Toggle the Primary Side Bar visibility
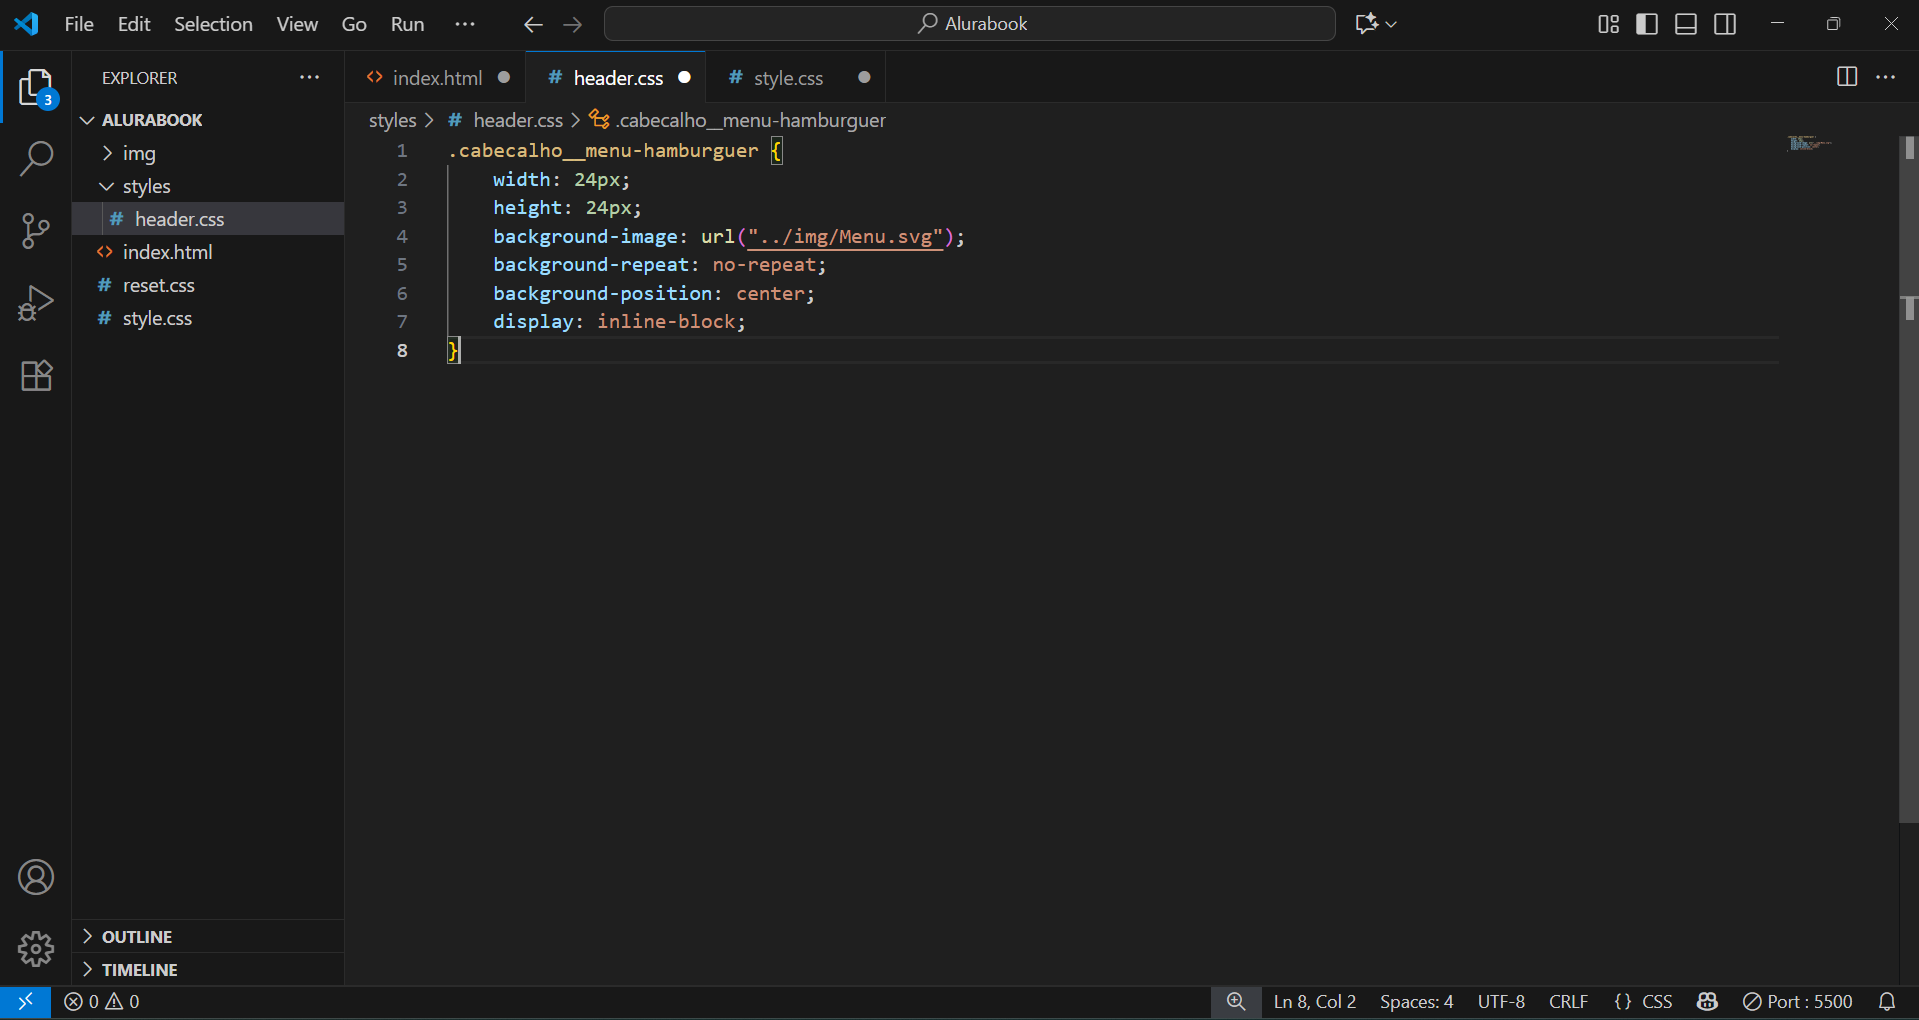The width and height of the screenshot is (1919, 1020). point(1646,24)
